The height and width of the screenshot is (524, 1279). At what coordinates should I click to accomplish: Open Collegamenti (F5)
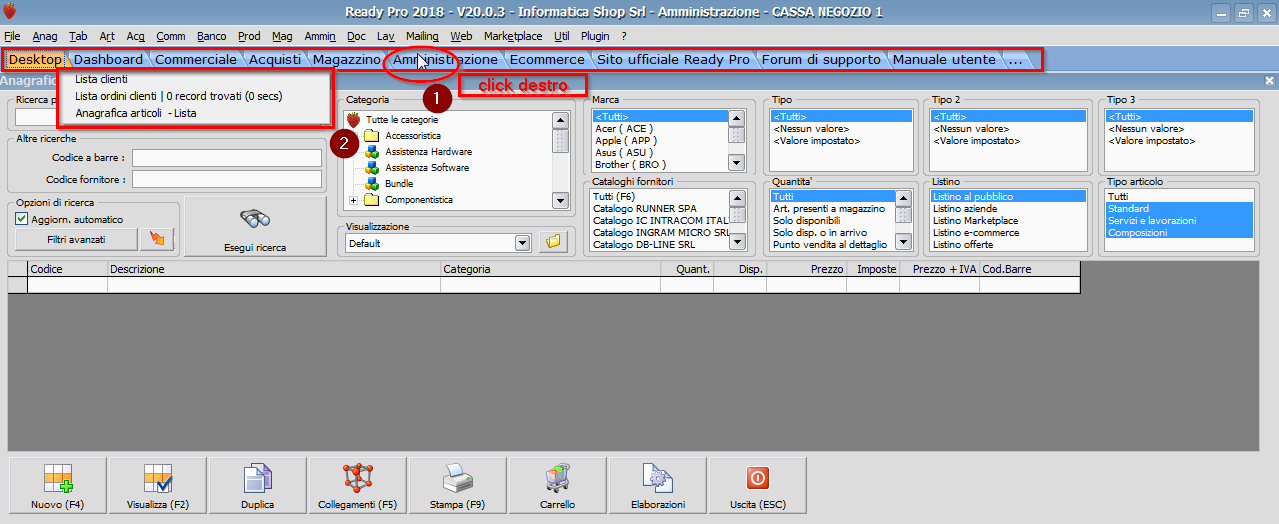pyautogui.click(x=357, y=485)
